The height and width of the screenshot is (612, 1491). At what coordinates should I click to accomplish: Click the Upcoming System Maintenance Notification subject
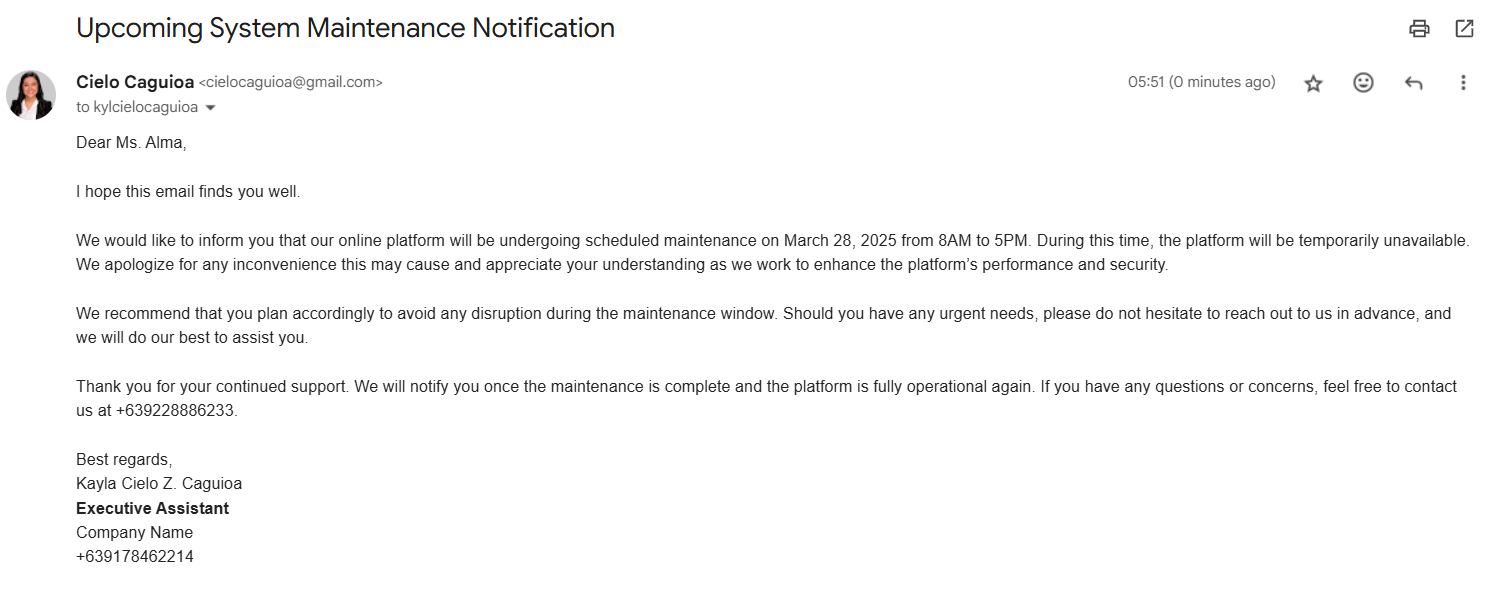click(x=345, y=28)
